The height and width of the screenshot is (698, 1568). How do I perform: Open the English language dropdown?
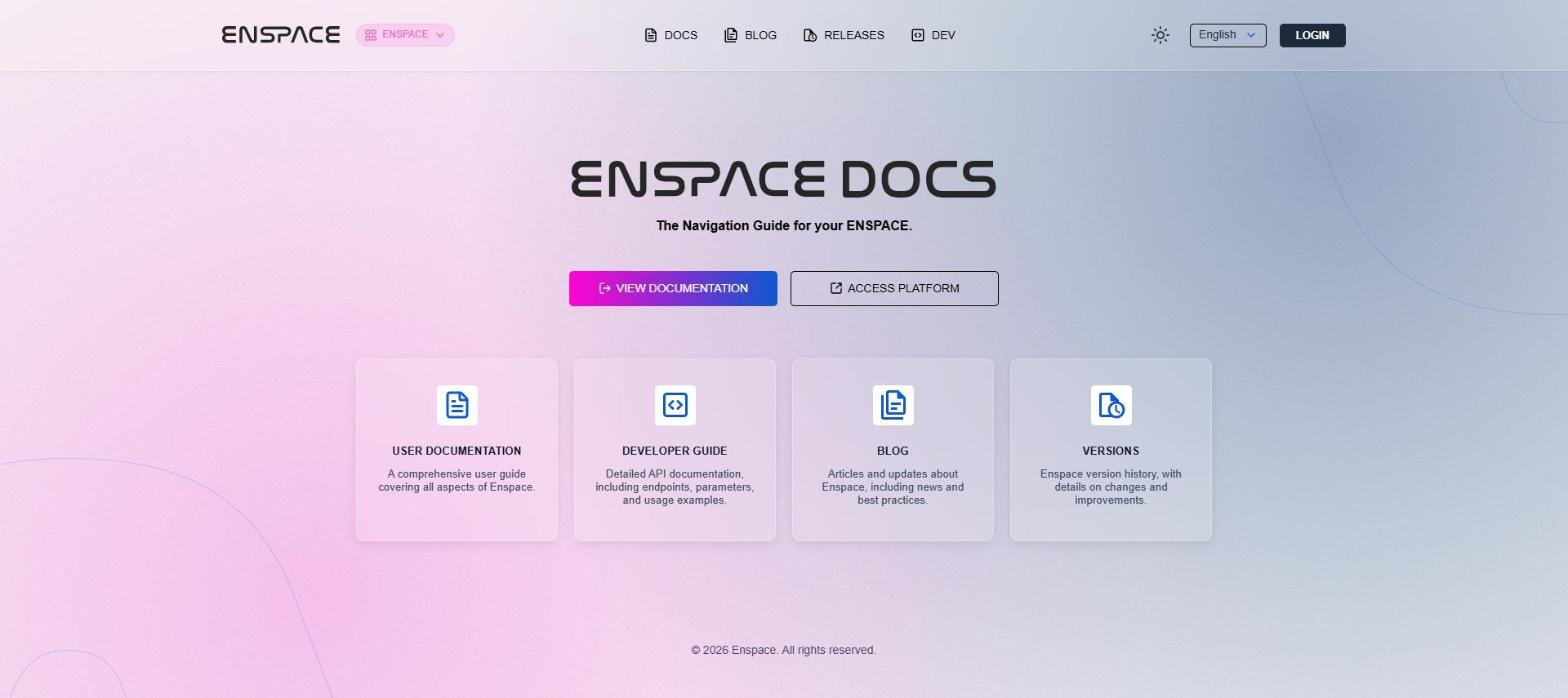(x=1228, y=35)
